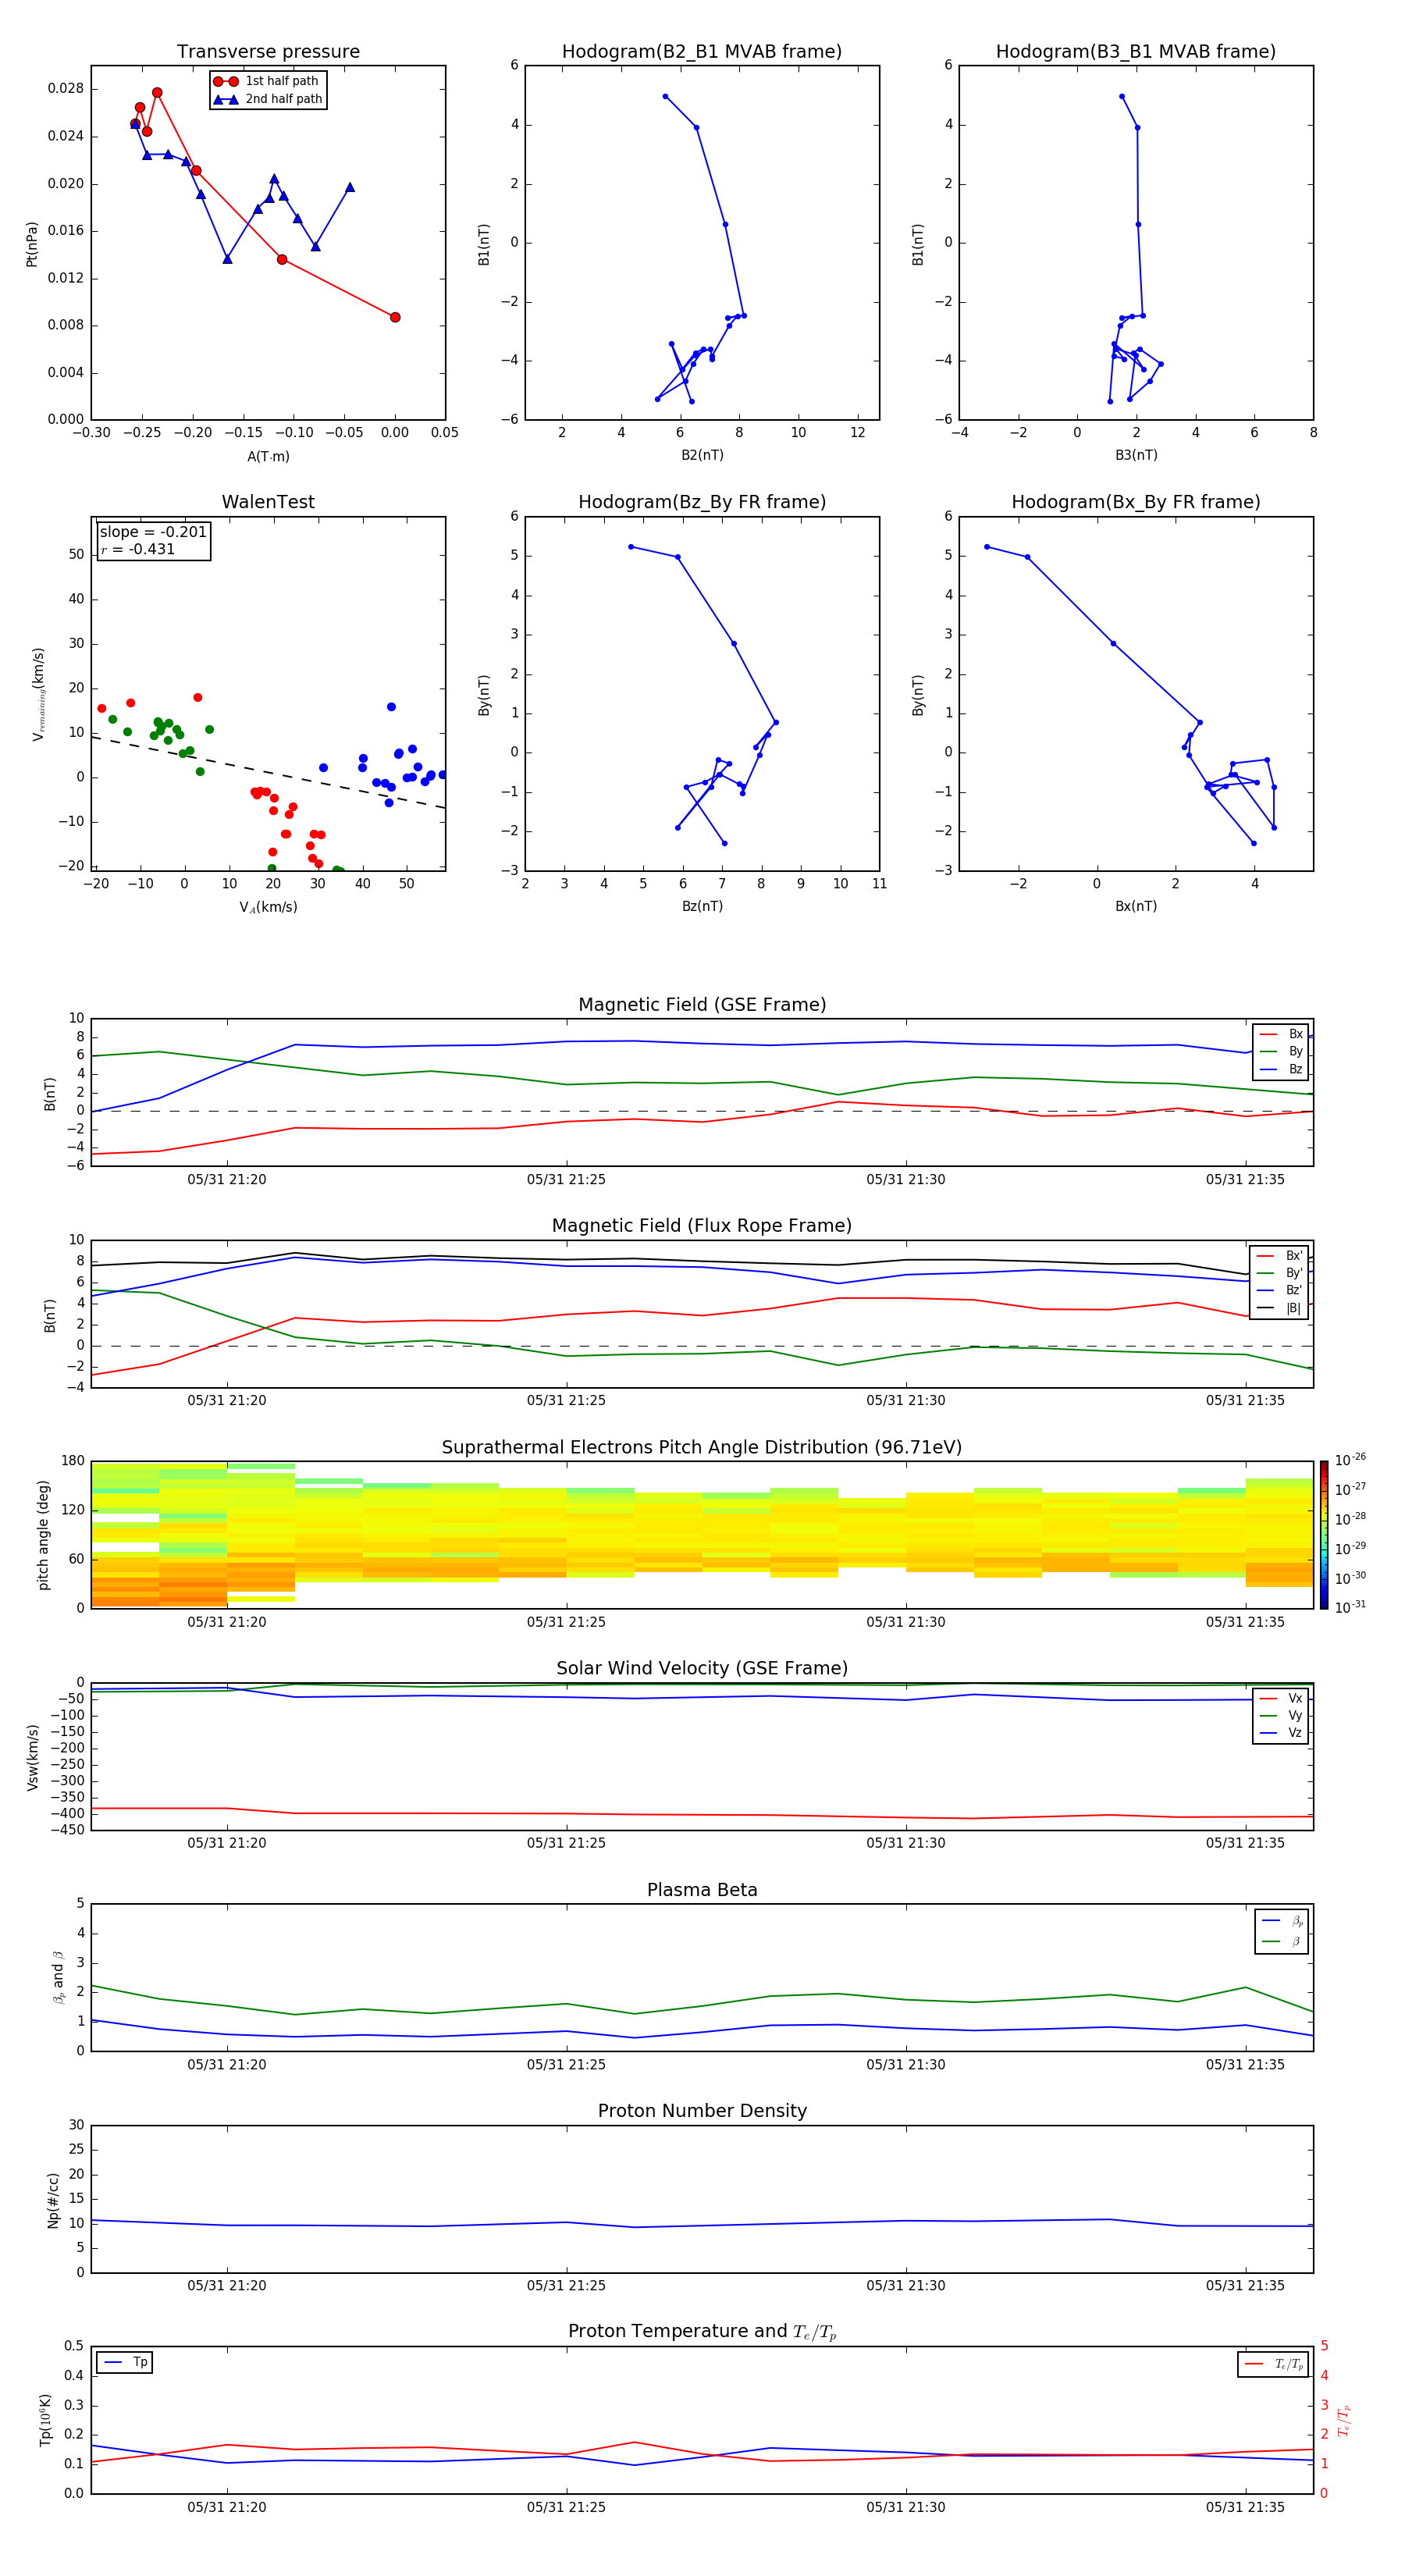Select the 'Hodogram(Bx_By FR frame)' title
This screenshot has width=1405, height=2576.
(1136, 502)
